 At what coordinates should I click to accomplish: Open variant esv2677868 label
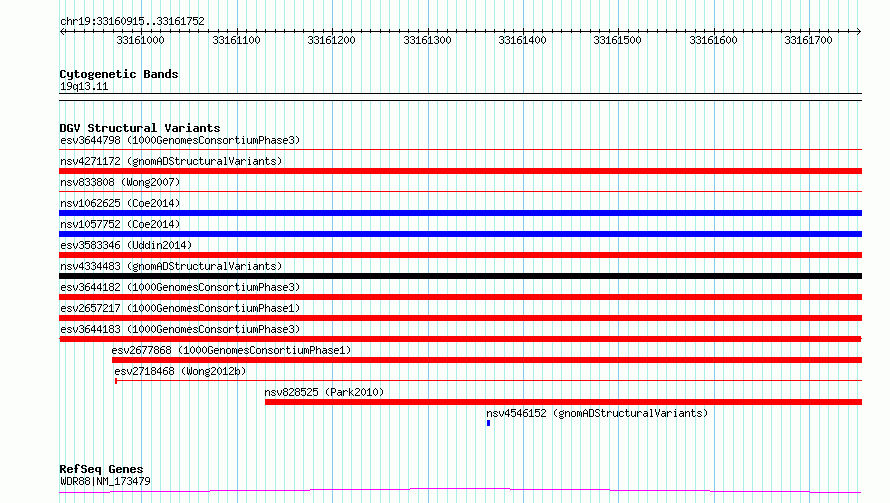[x=231, y=350]
